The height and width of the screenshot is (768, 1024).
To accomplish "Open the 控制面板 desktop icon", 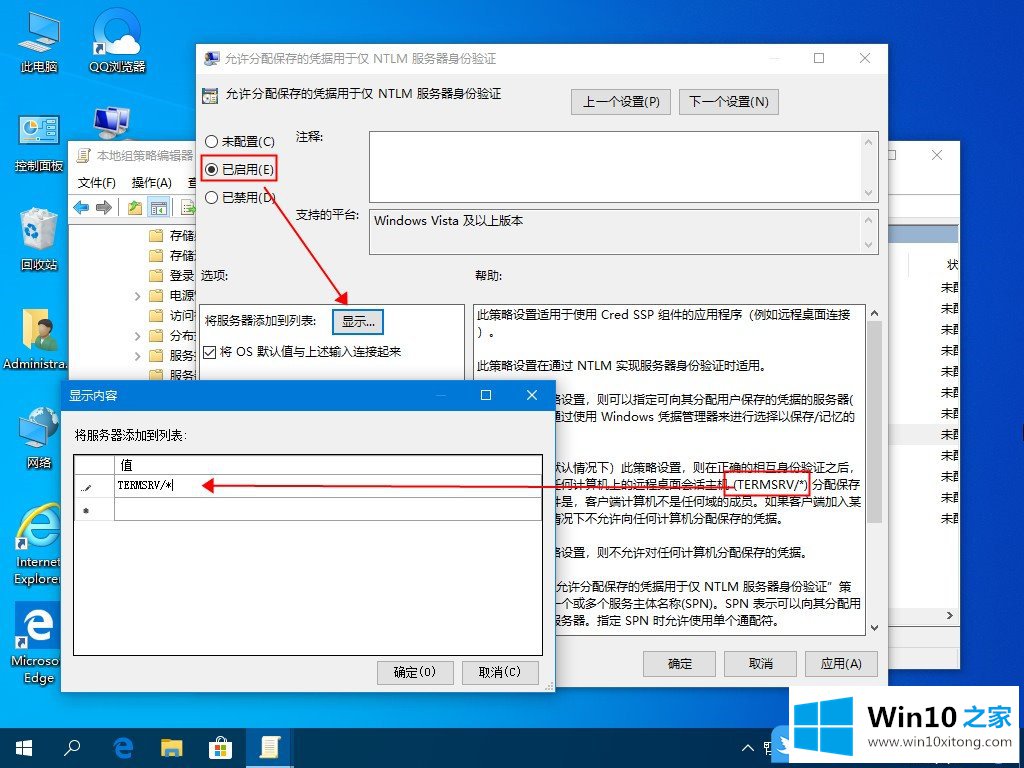I will pyautogui.click(x=39, y=142).
